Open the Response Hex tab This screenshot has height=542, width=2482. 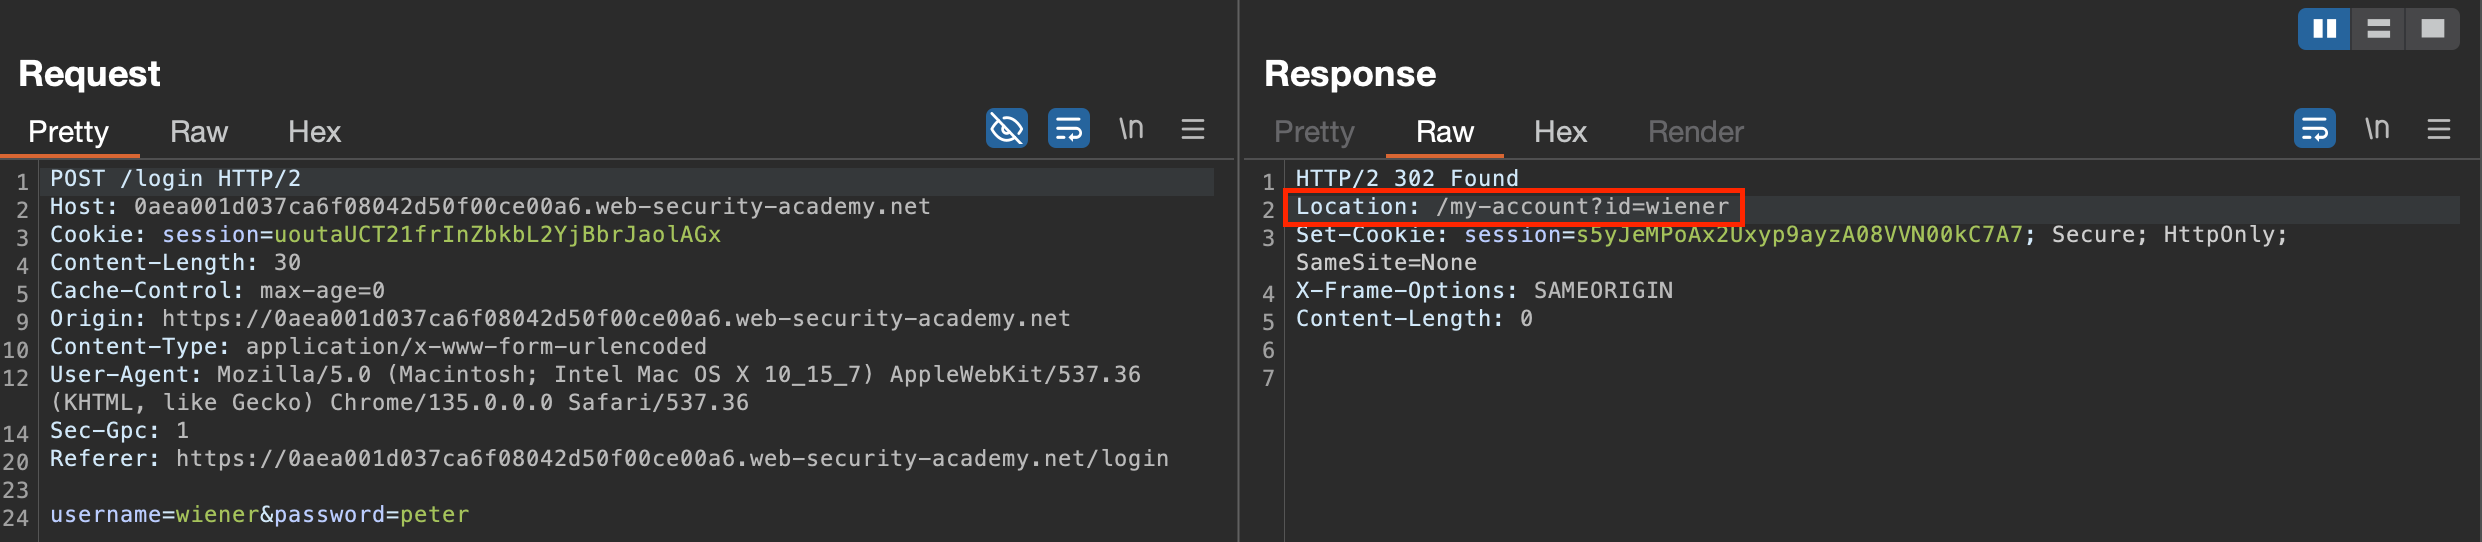tap(1560, 132)
